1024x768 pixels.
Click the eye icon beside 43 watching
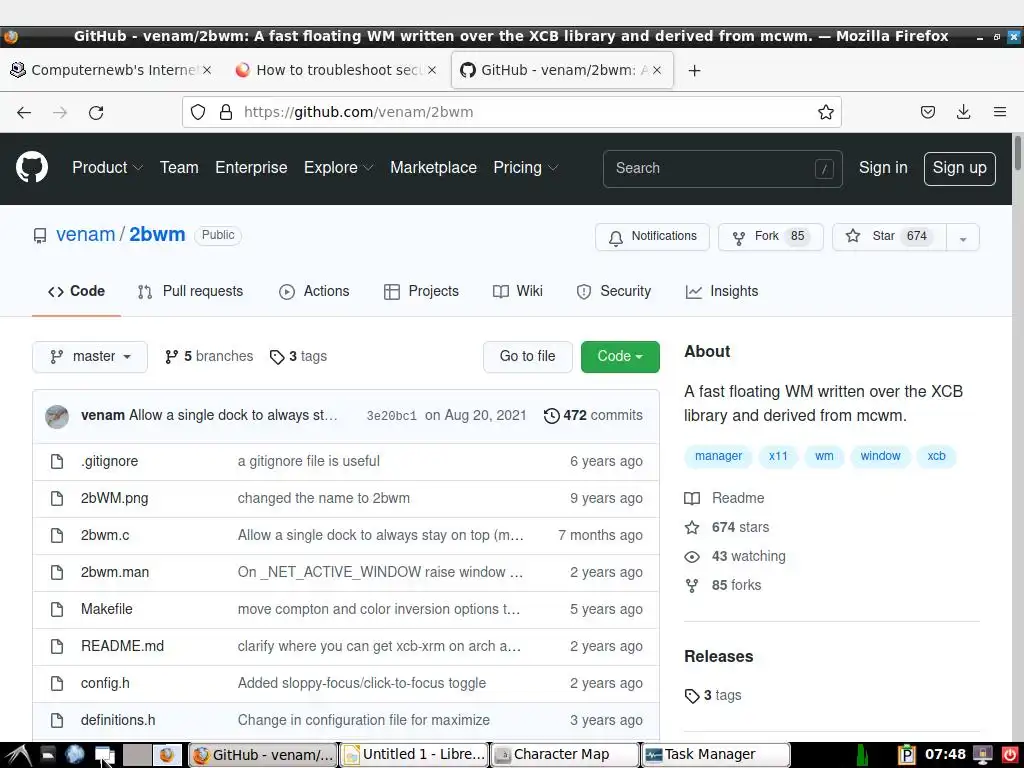[x=692, y=556]
